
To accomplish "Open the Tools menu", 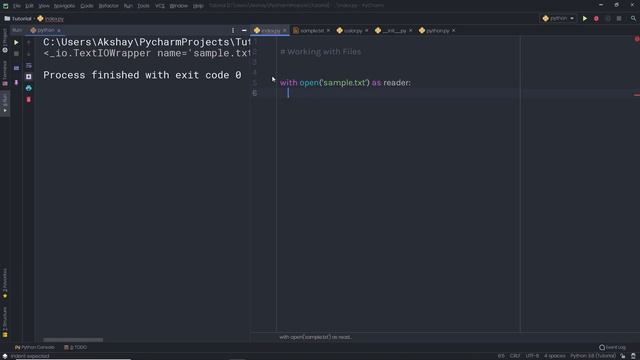I will pyautogui.click(x=143, y=6).
